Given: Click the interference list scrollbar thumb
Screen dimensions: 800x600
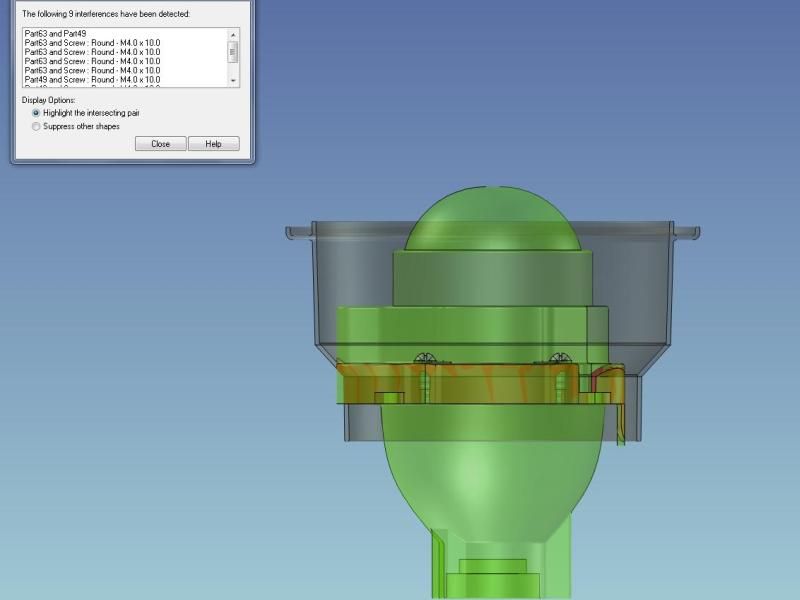Looking at the screenshot, I should (233, 52).
